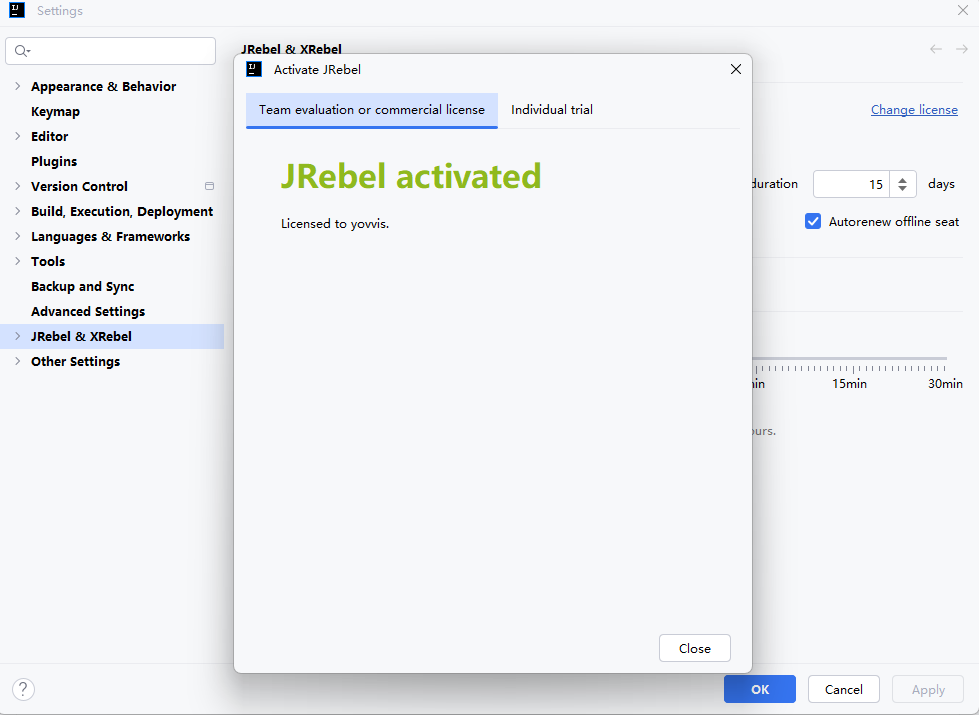The height and width of the screenshot is (715, 979).
Task: Confirm settings with the OK button
Action: (760, 689)
